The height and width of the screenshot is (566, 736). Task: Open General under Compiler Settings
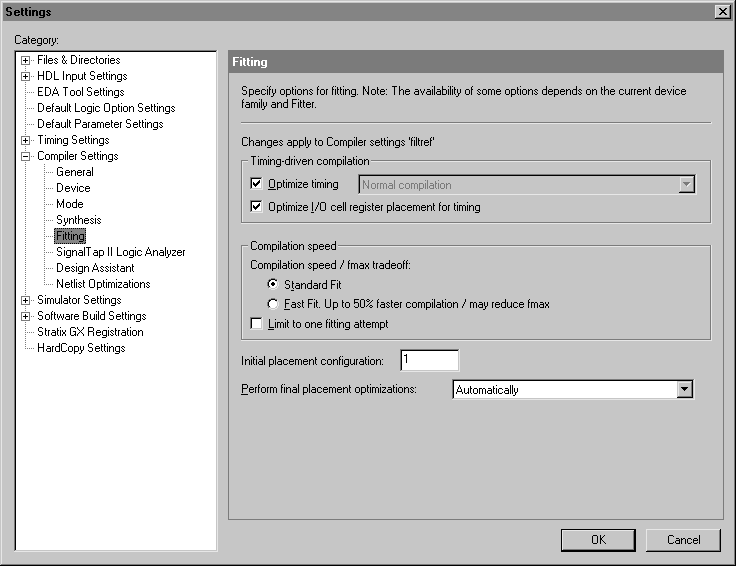click(x=75, y=172)
